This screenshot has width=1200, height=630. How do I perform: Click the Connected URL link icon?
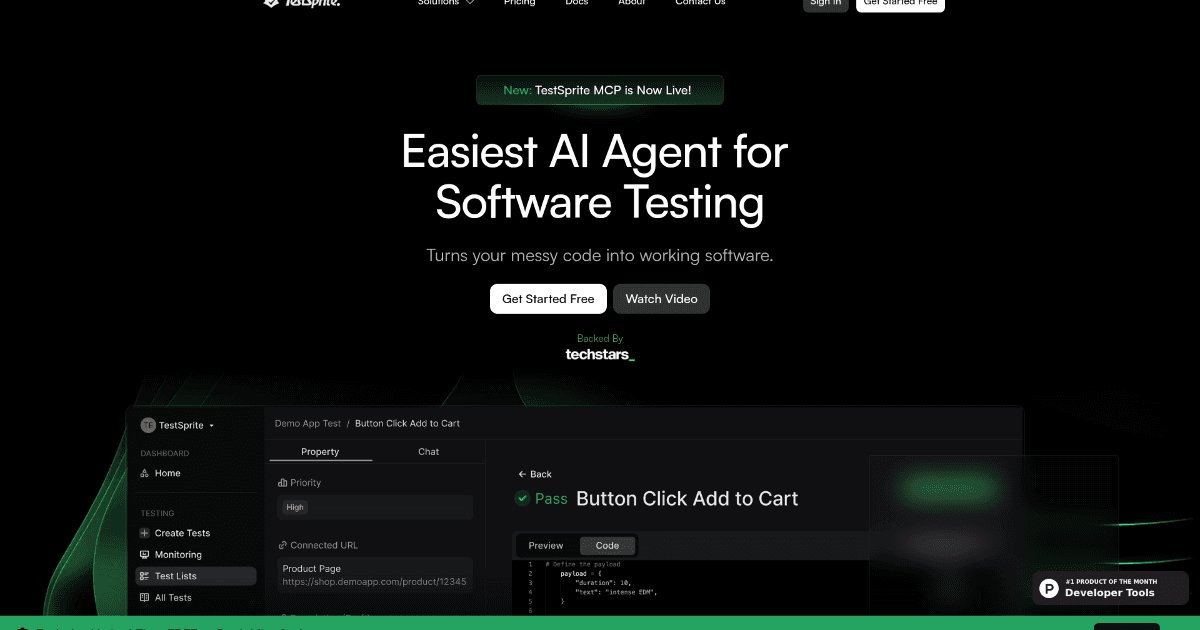[282, 546]
